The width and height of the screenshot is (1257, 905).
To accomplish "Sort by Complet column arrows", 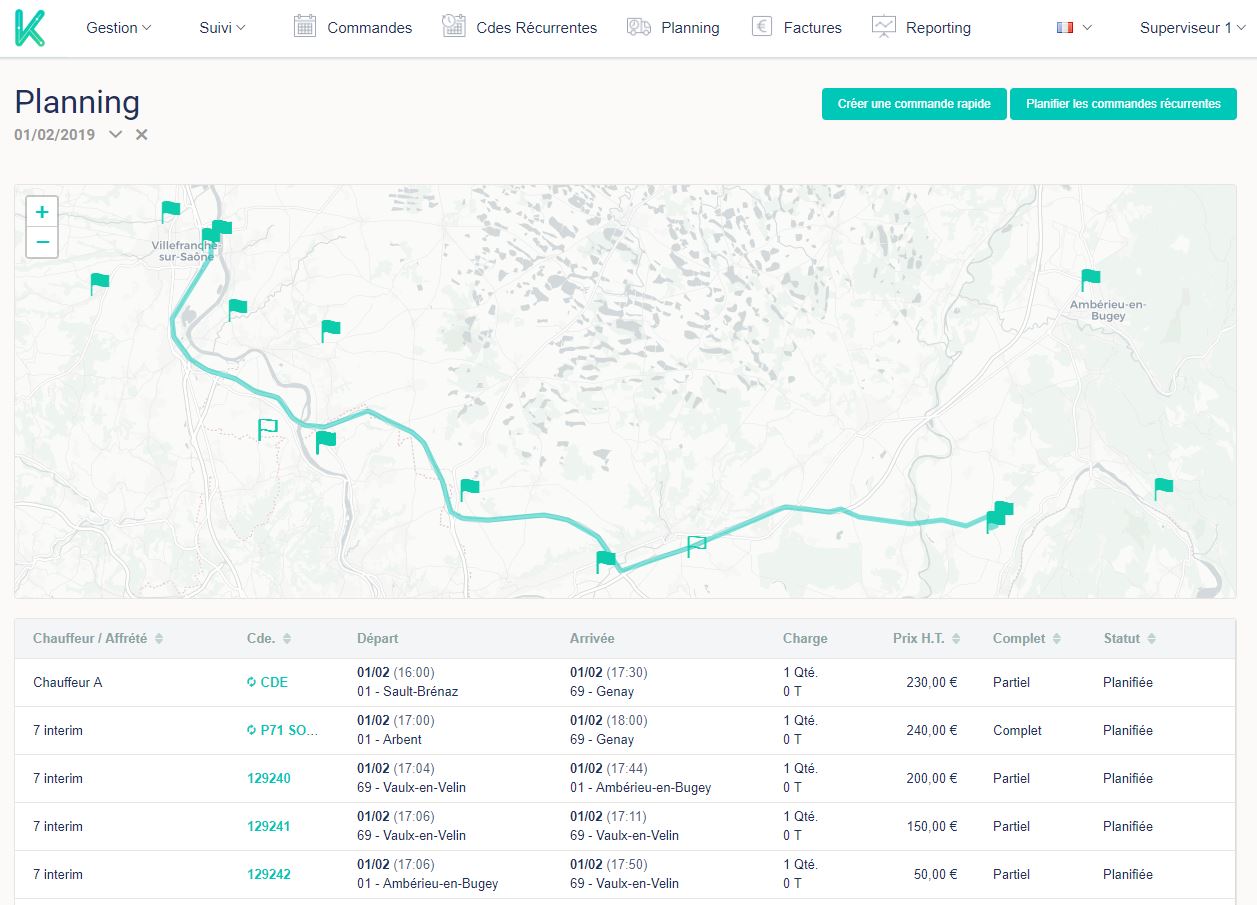I will 1056,638.
